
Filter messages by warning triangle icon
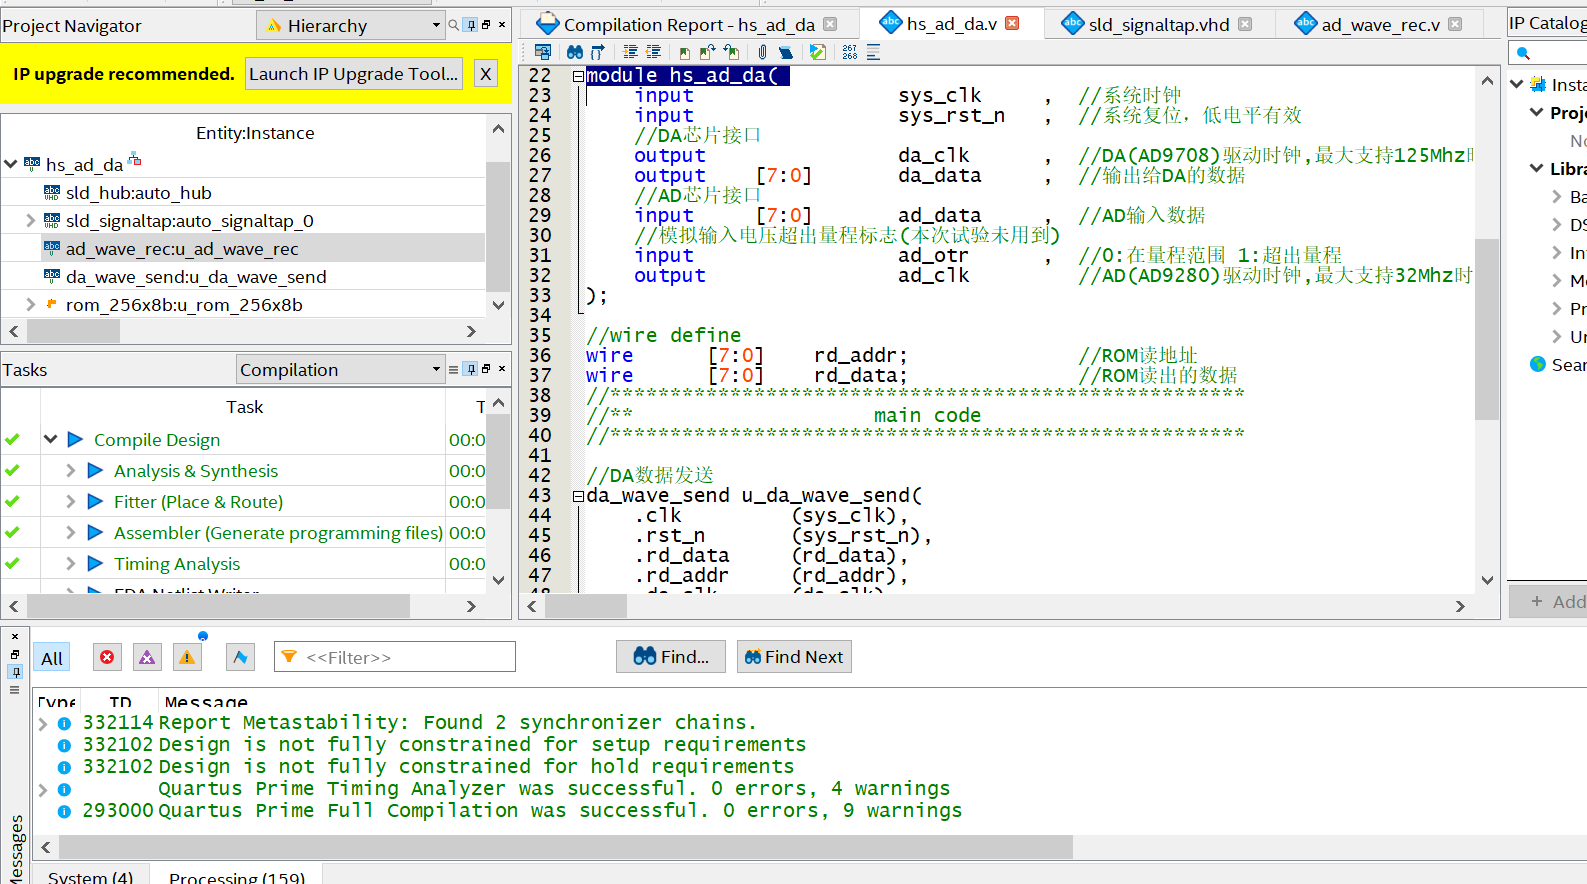pos(187,657)
